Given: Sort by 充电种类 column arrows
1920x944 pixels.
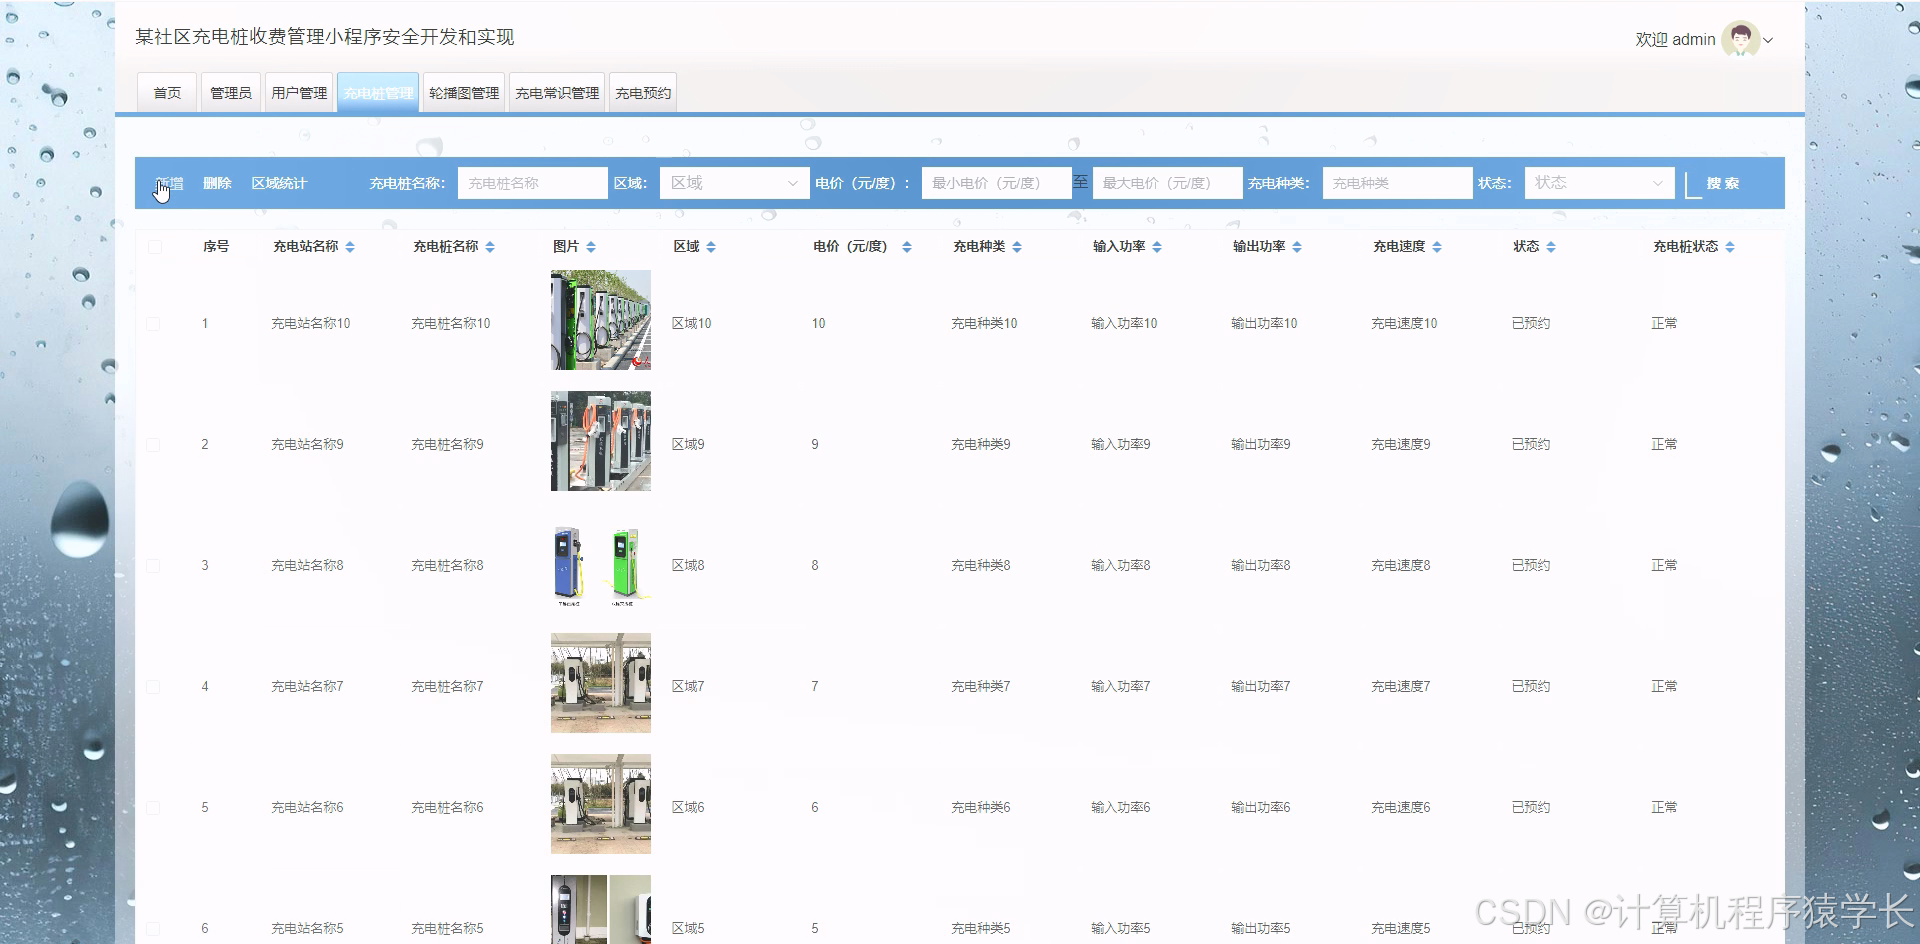Looking at the screenshot, I should coord(1017,247).
